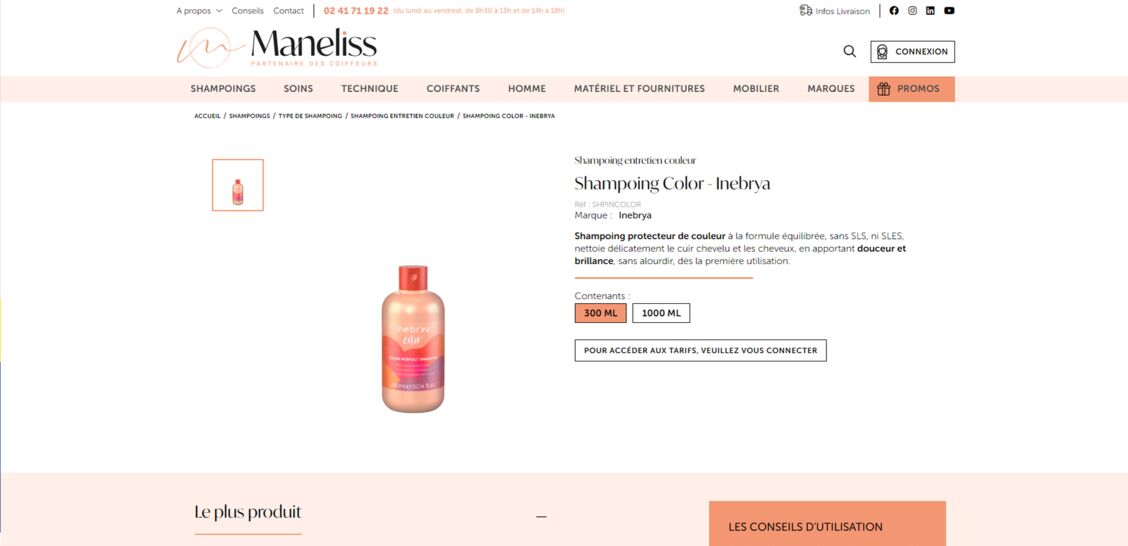Select the shampoo bottle thumbnail

pyautogui.click(x=237, y=185)
